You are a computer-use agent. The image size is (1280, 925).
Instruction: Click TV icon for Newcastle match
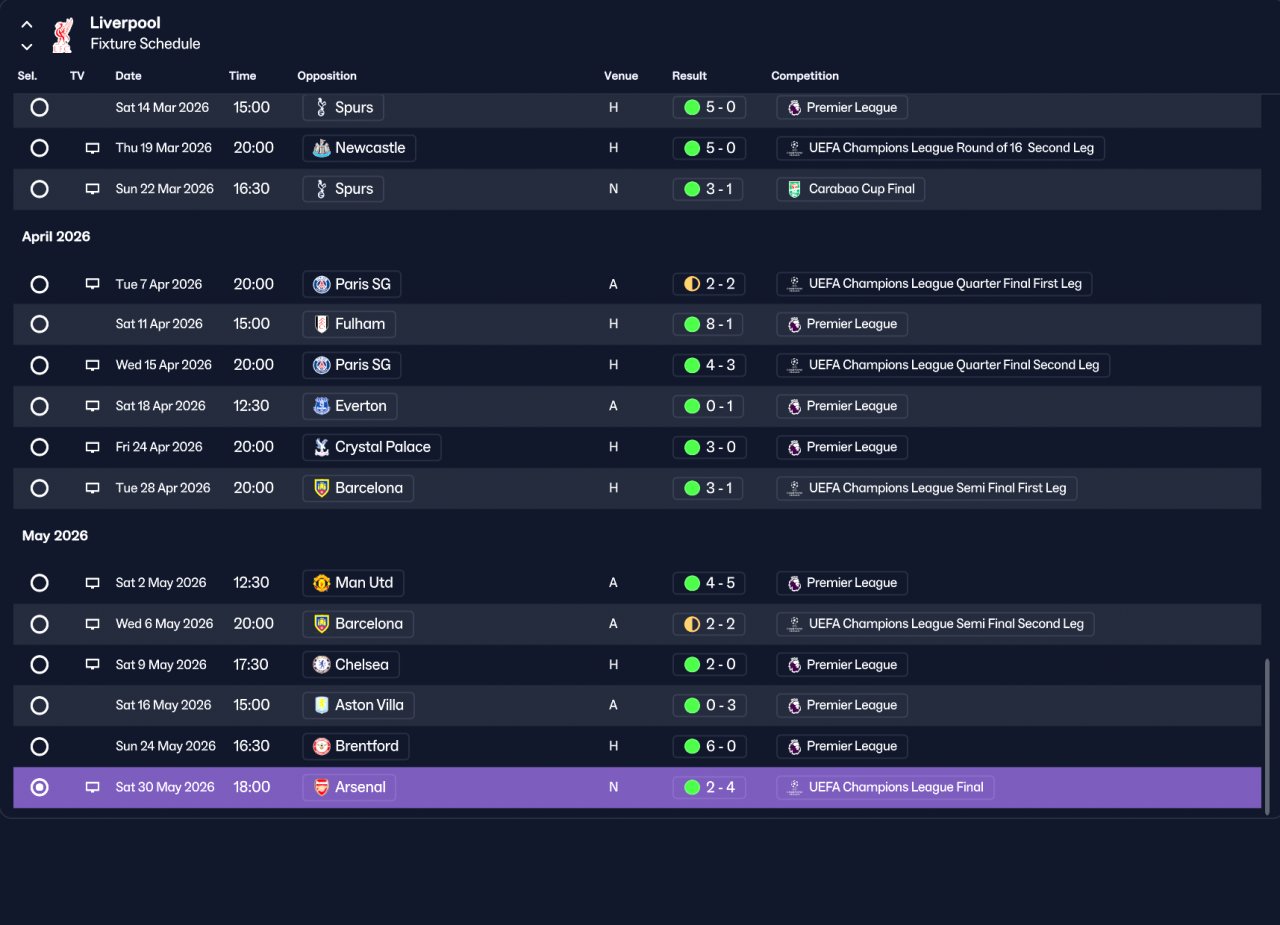92,148
